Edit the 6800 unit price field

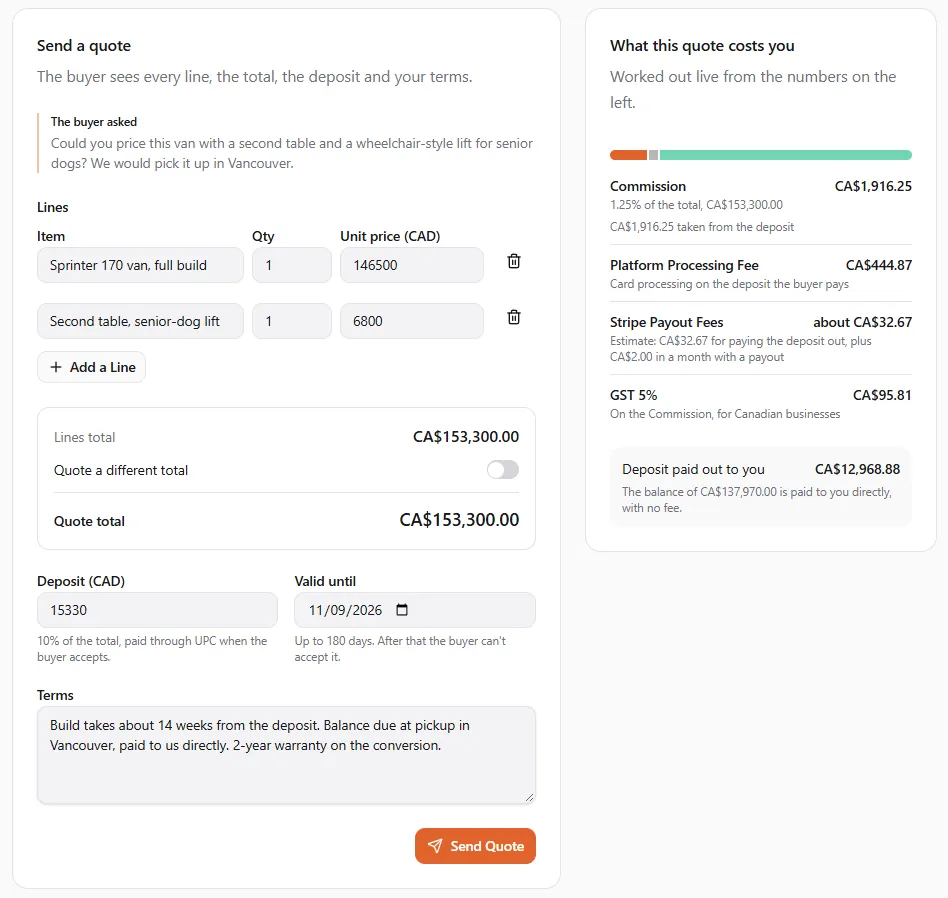(412, 321)
